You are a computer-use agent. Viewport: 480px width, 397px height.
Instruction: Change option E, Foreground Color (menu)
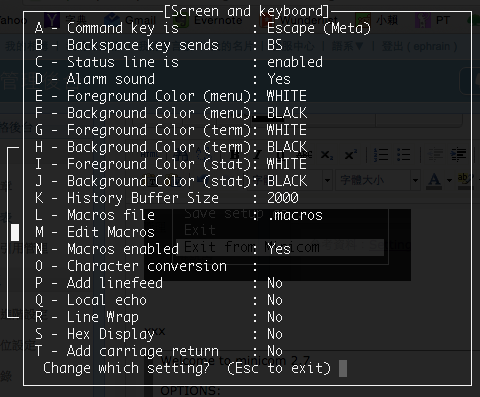coord(171,96)
